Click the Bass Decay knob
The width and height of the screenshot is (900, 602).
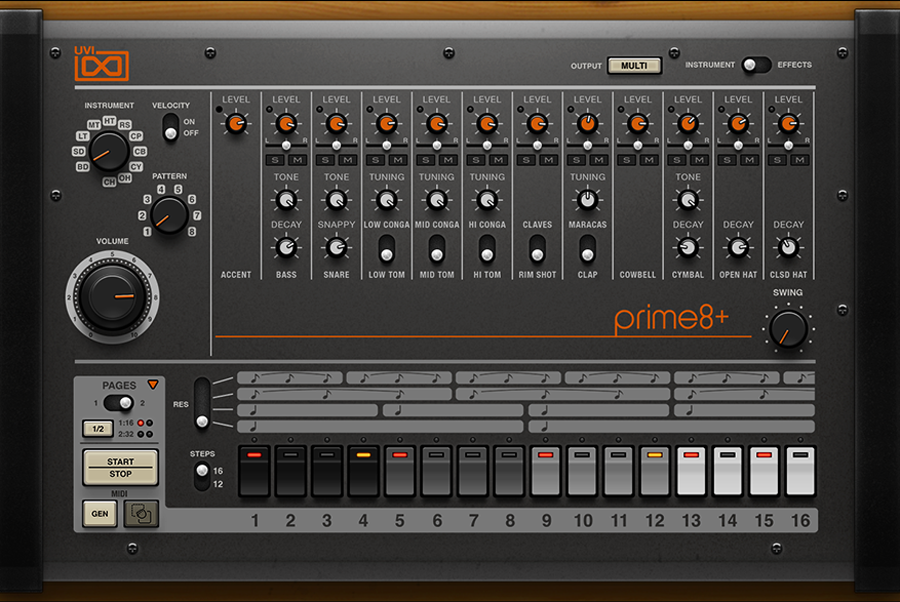286,247
